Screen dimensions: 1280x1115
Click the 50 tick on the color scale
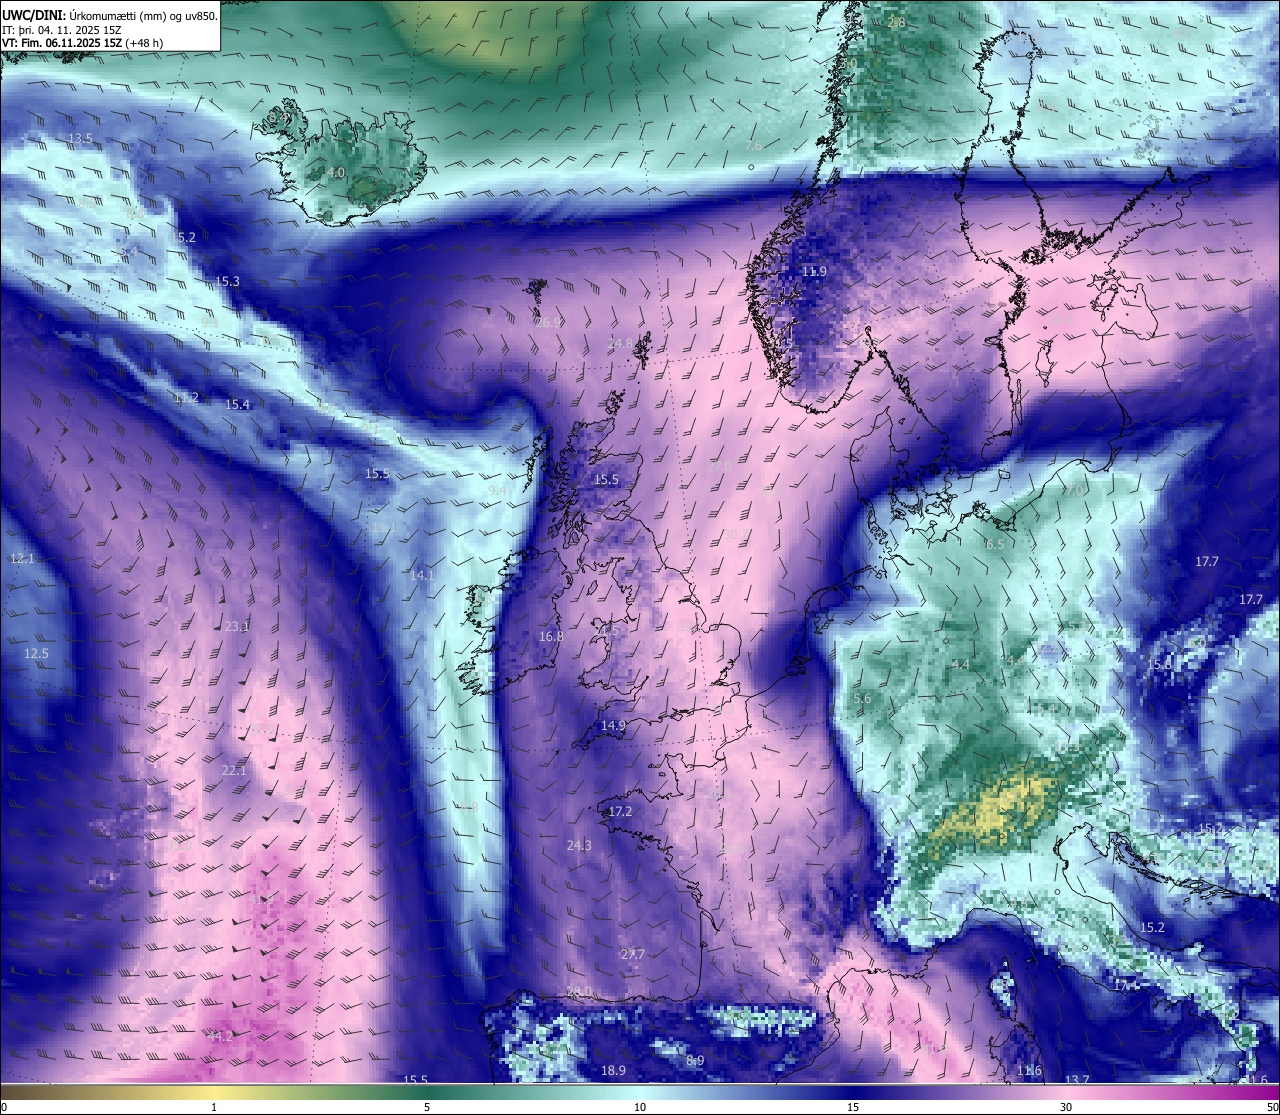pos(1273,1107)
